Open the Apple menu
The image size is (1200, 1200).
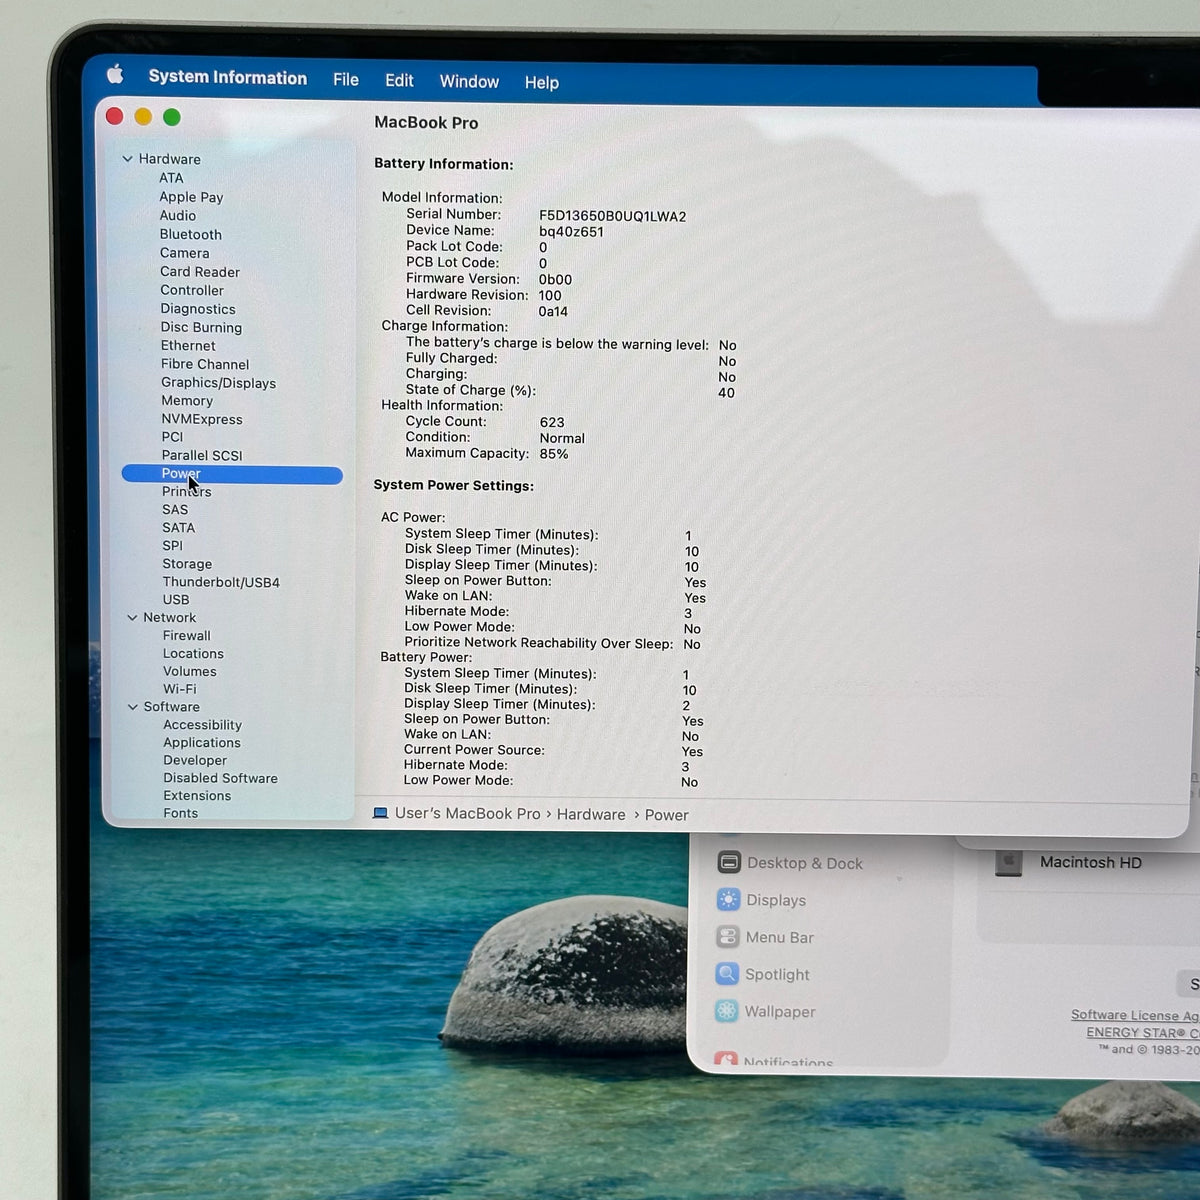click(x=115, y=75)
